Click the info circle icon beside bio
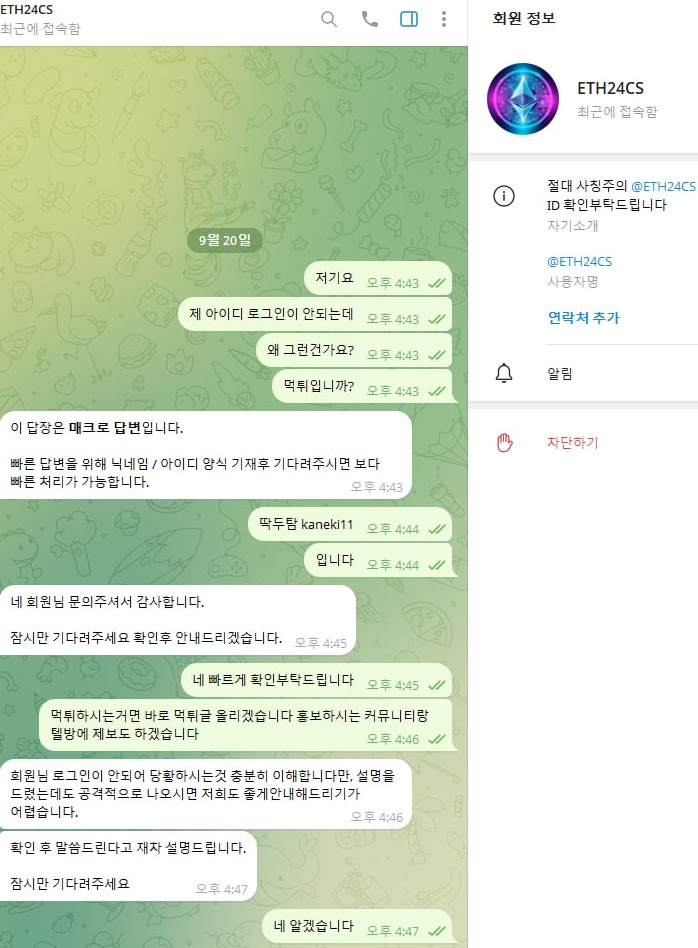Screen dimensions: 698x948 tap(504, 196)
